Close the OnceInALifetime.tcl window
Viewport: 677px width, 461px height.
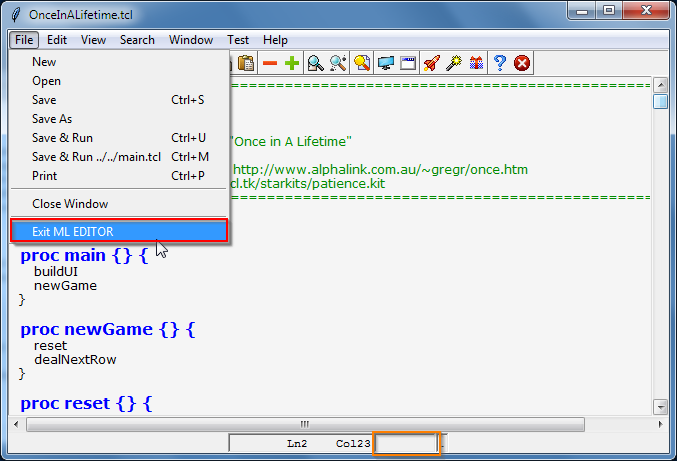coord(646,11)
